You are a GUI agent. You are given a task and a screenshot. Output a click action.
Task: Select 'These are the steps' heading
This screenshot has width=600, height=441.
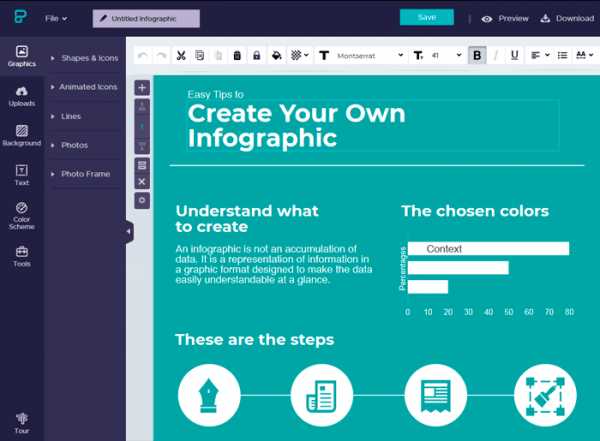(254, 340)
